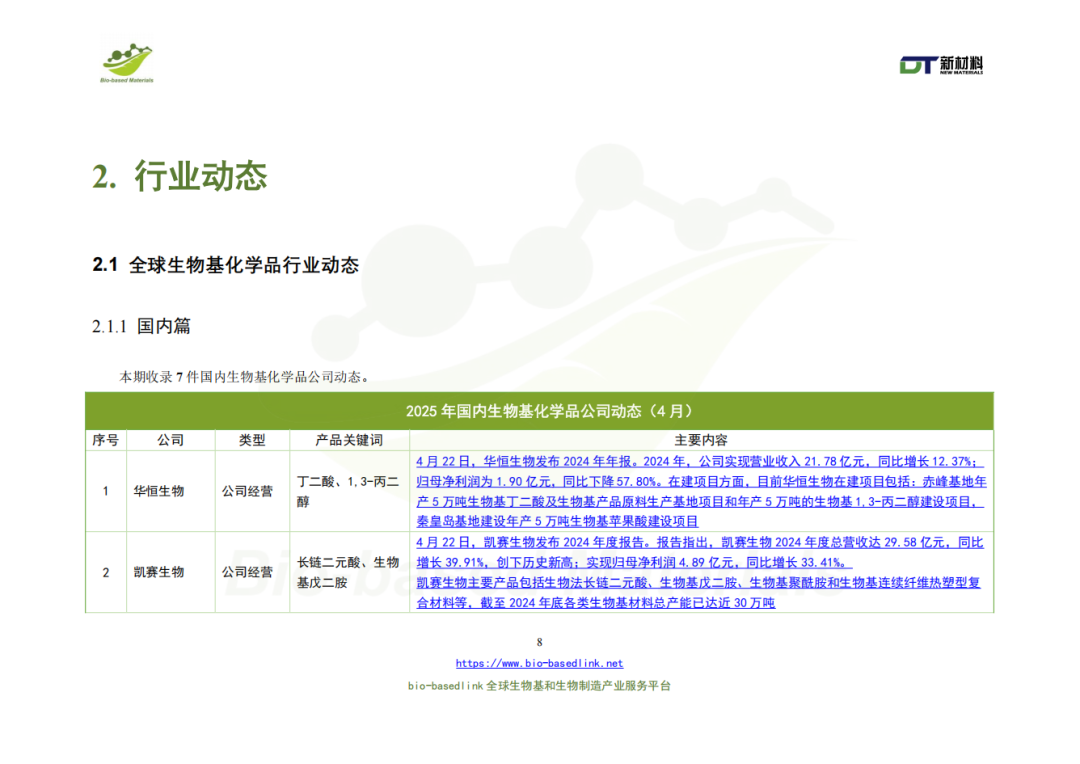The image size is (1080, 764).
Task: Click footer text bio-basedlink 全球生物基和生物制造产业服务平台
Action: coord(539,686)
